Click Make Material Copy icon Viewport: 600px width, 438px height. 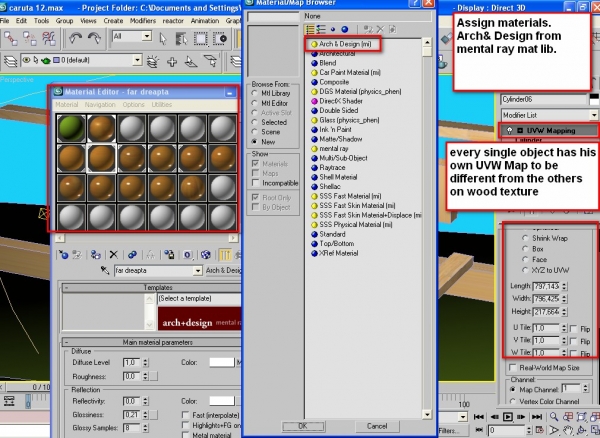(x=132, y=255)
